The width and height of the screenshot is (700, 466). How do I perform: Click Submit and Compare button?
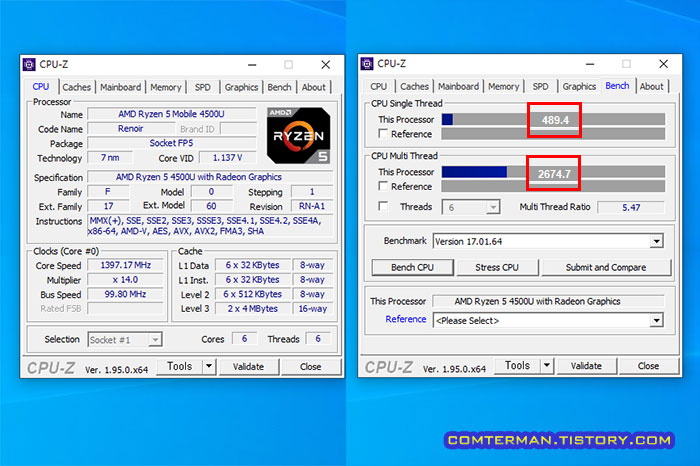click(x=606, y=267)
